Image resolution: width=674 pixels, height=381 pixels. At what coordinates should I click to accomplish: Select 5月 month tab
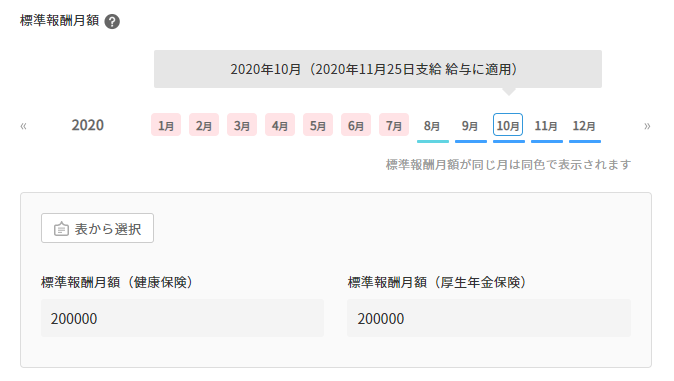click(x=318, y=125)
